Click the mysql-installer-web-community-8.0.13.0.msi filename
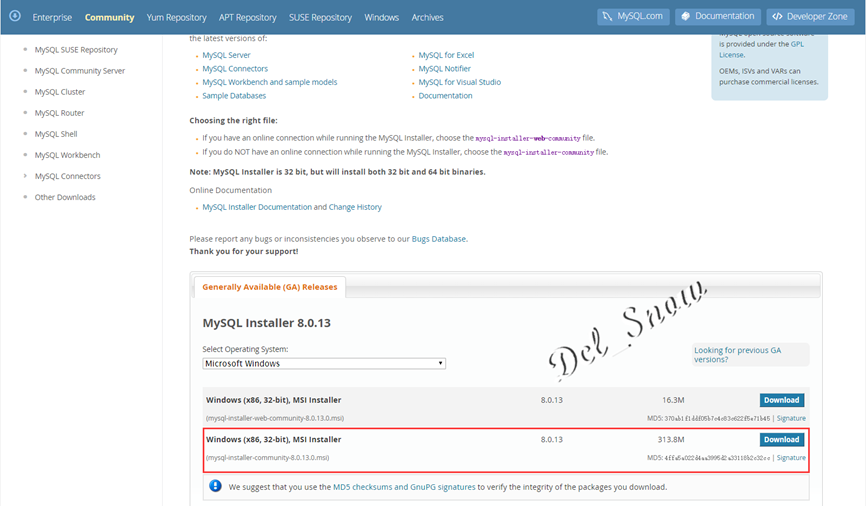Image resolution: width=866 pixels, height=506 pixels. pyautogui.click(x=275, y=418)
